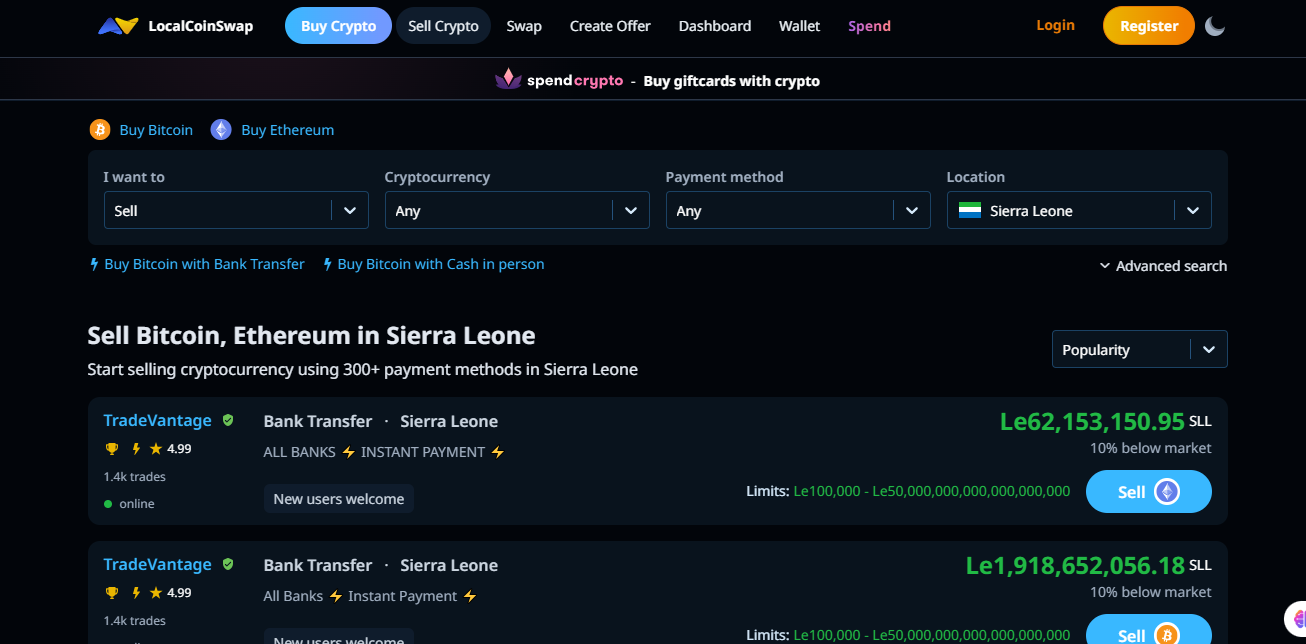Click Sell button on Le62,153,150.95 offer

[x=1149, y=492]
